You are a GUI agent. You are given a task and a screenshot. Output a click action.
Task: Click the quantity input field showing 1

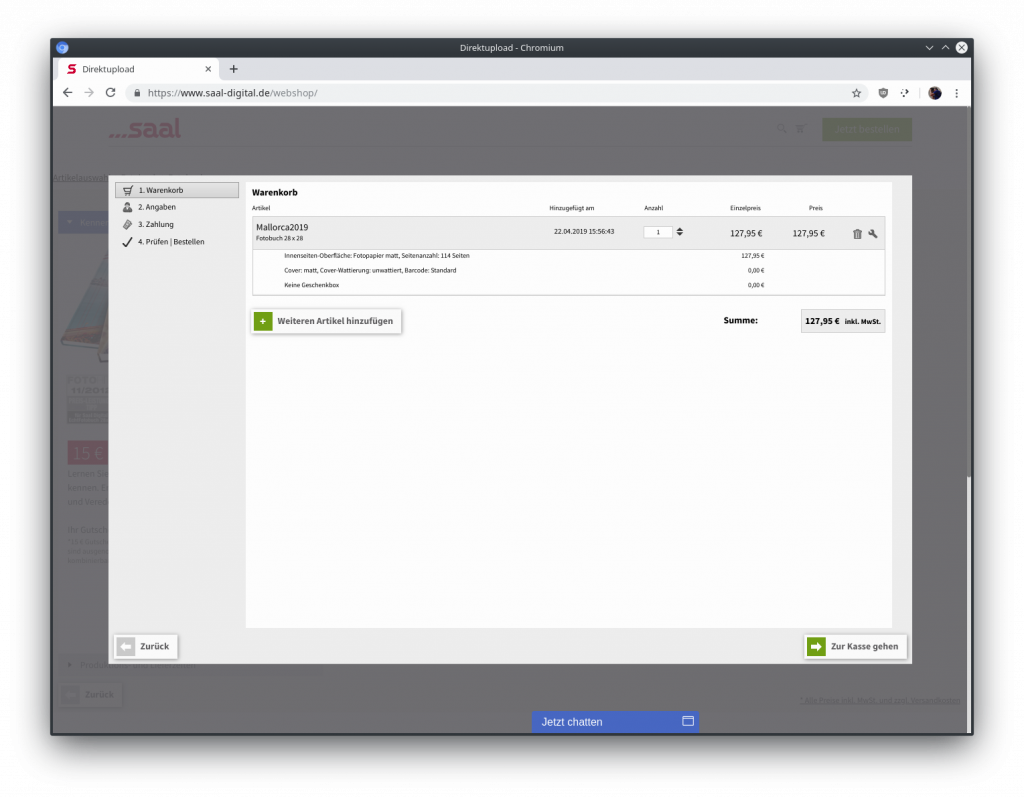658,232
